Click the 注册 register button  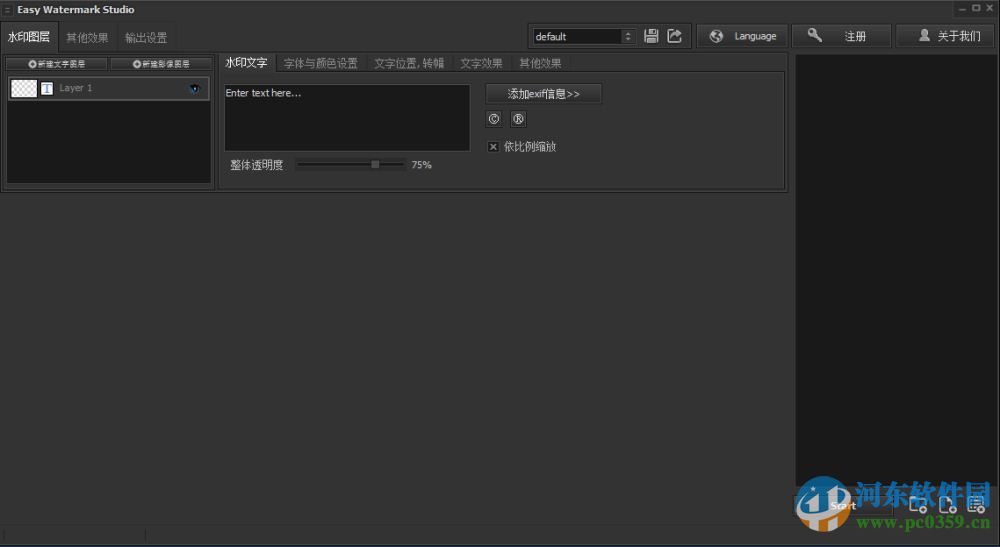pos(841,36)
